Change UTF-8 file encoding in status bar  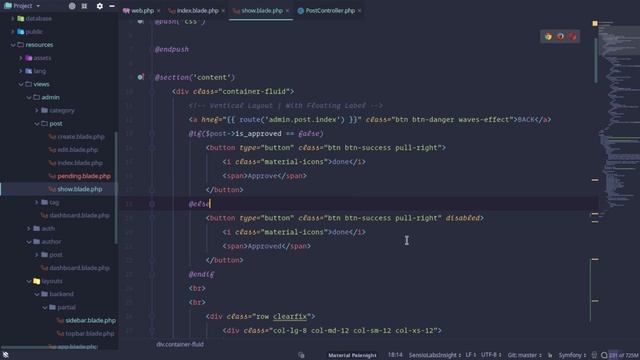click(x=491, y=355)
